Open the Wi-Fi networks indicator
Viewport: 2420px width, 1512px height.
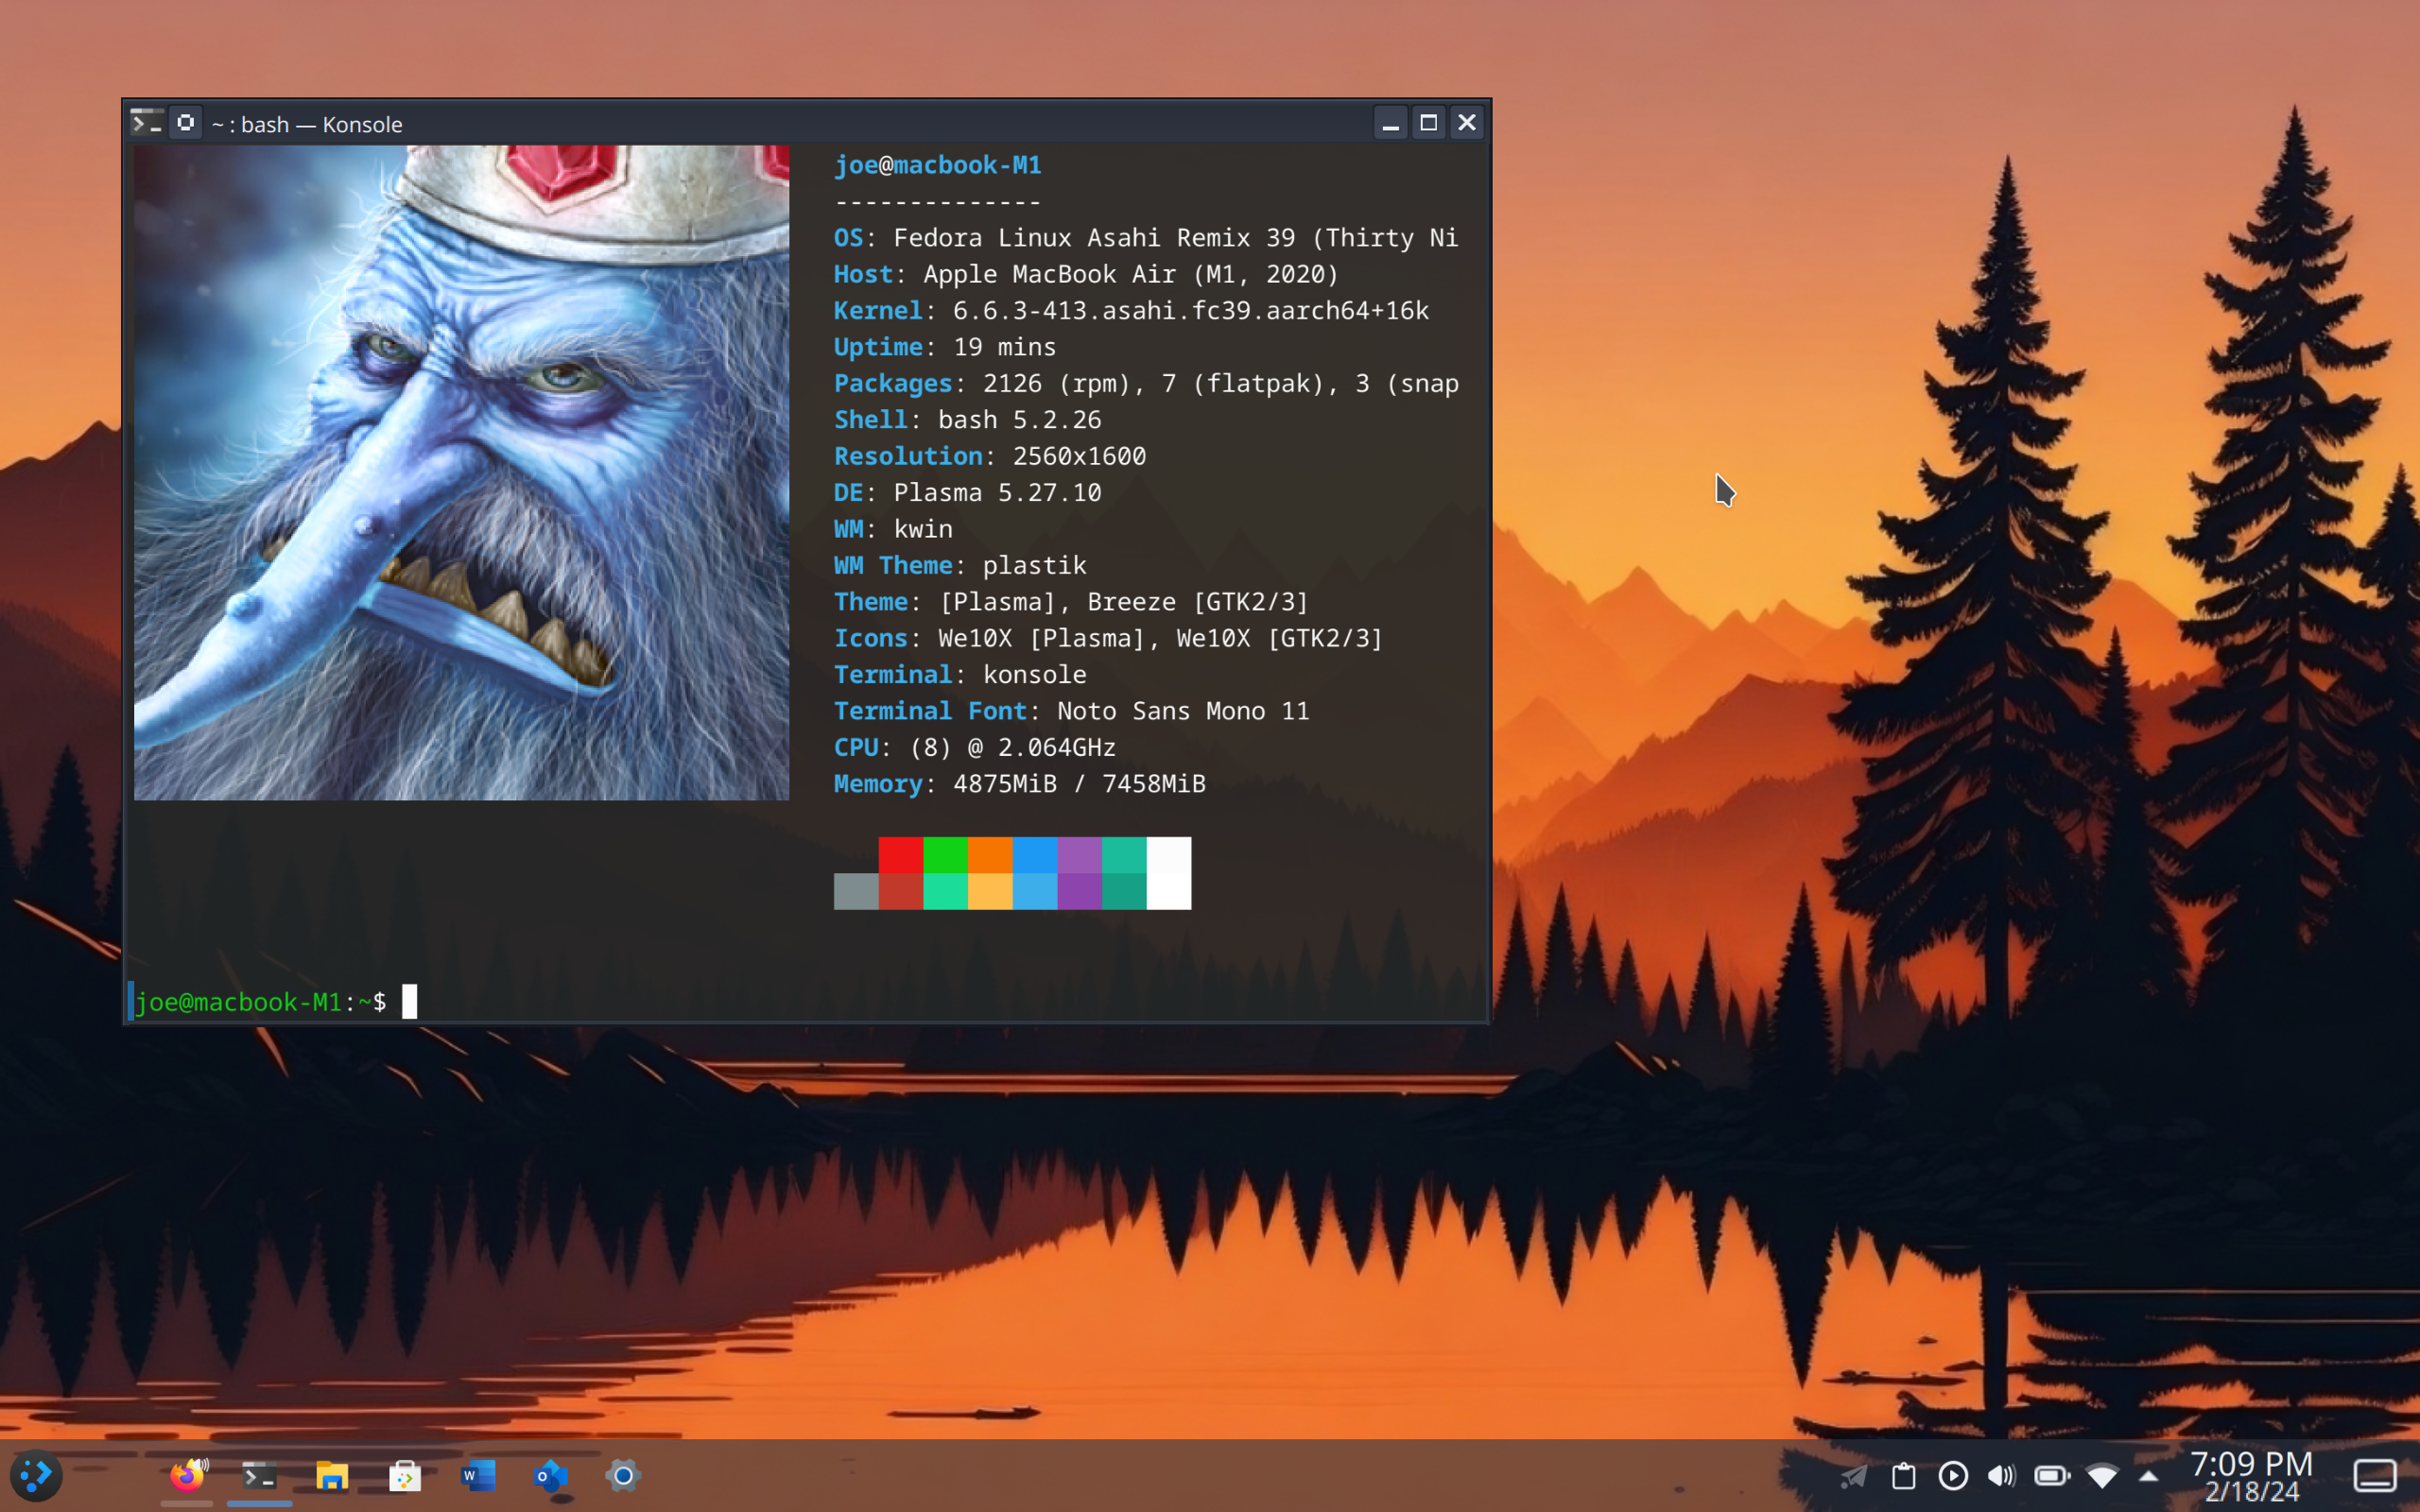click(2101, 1475)
